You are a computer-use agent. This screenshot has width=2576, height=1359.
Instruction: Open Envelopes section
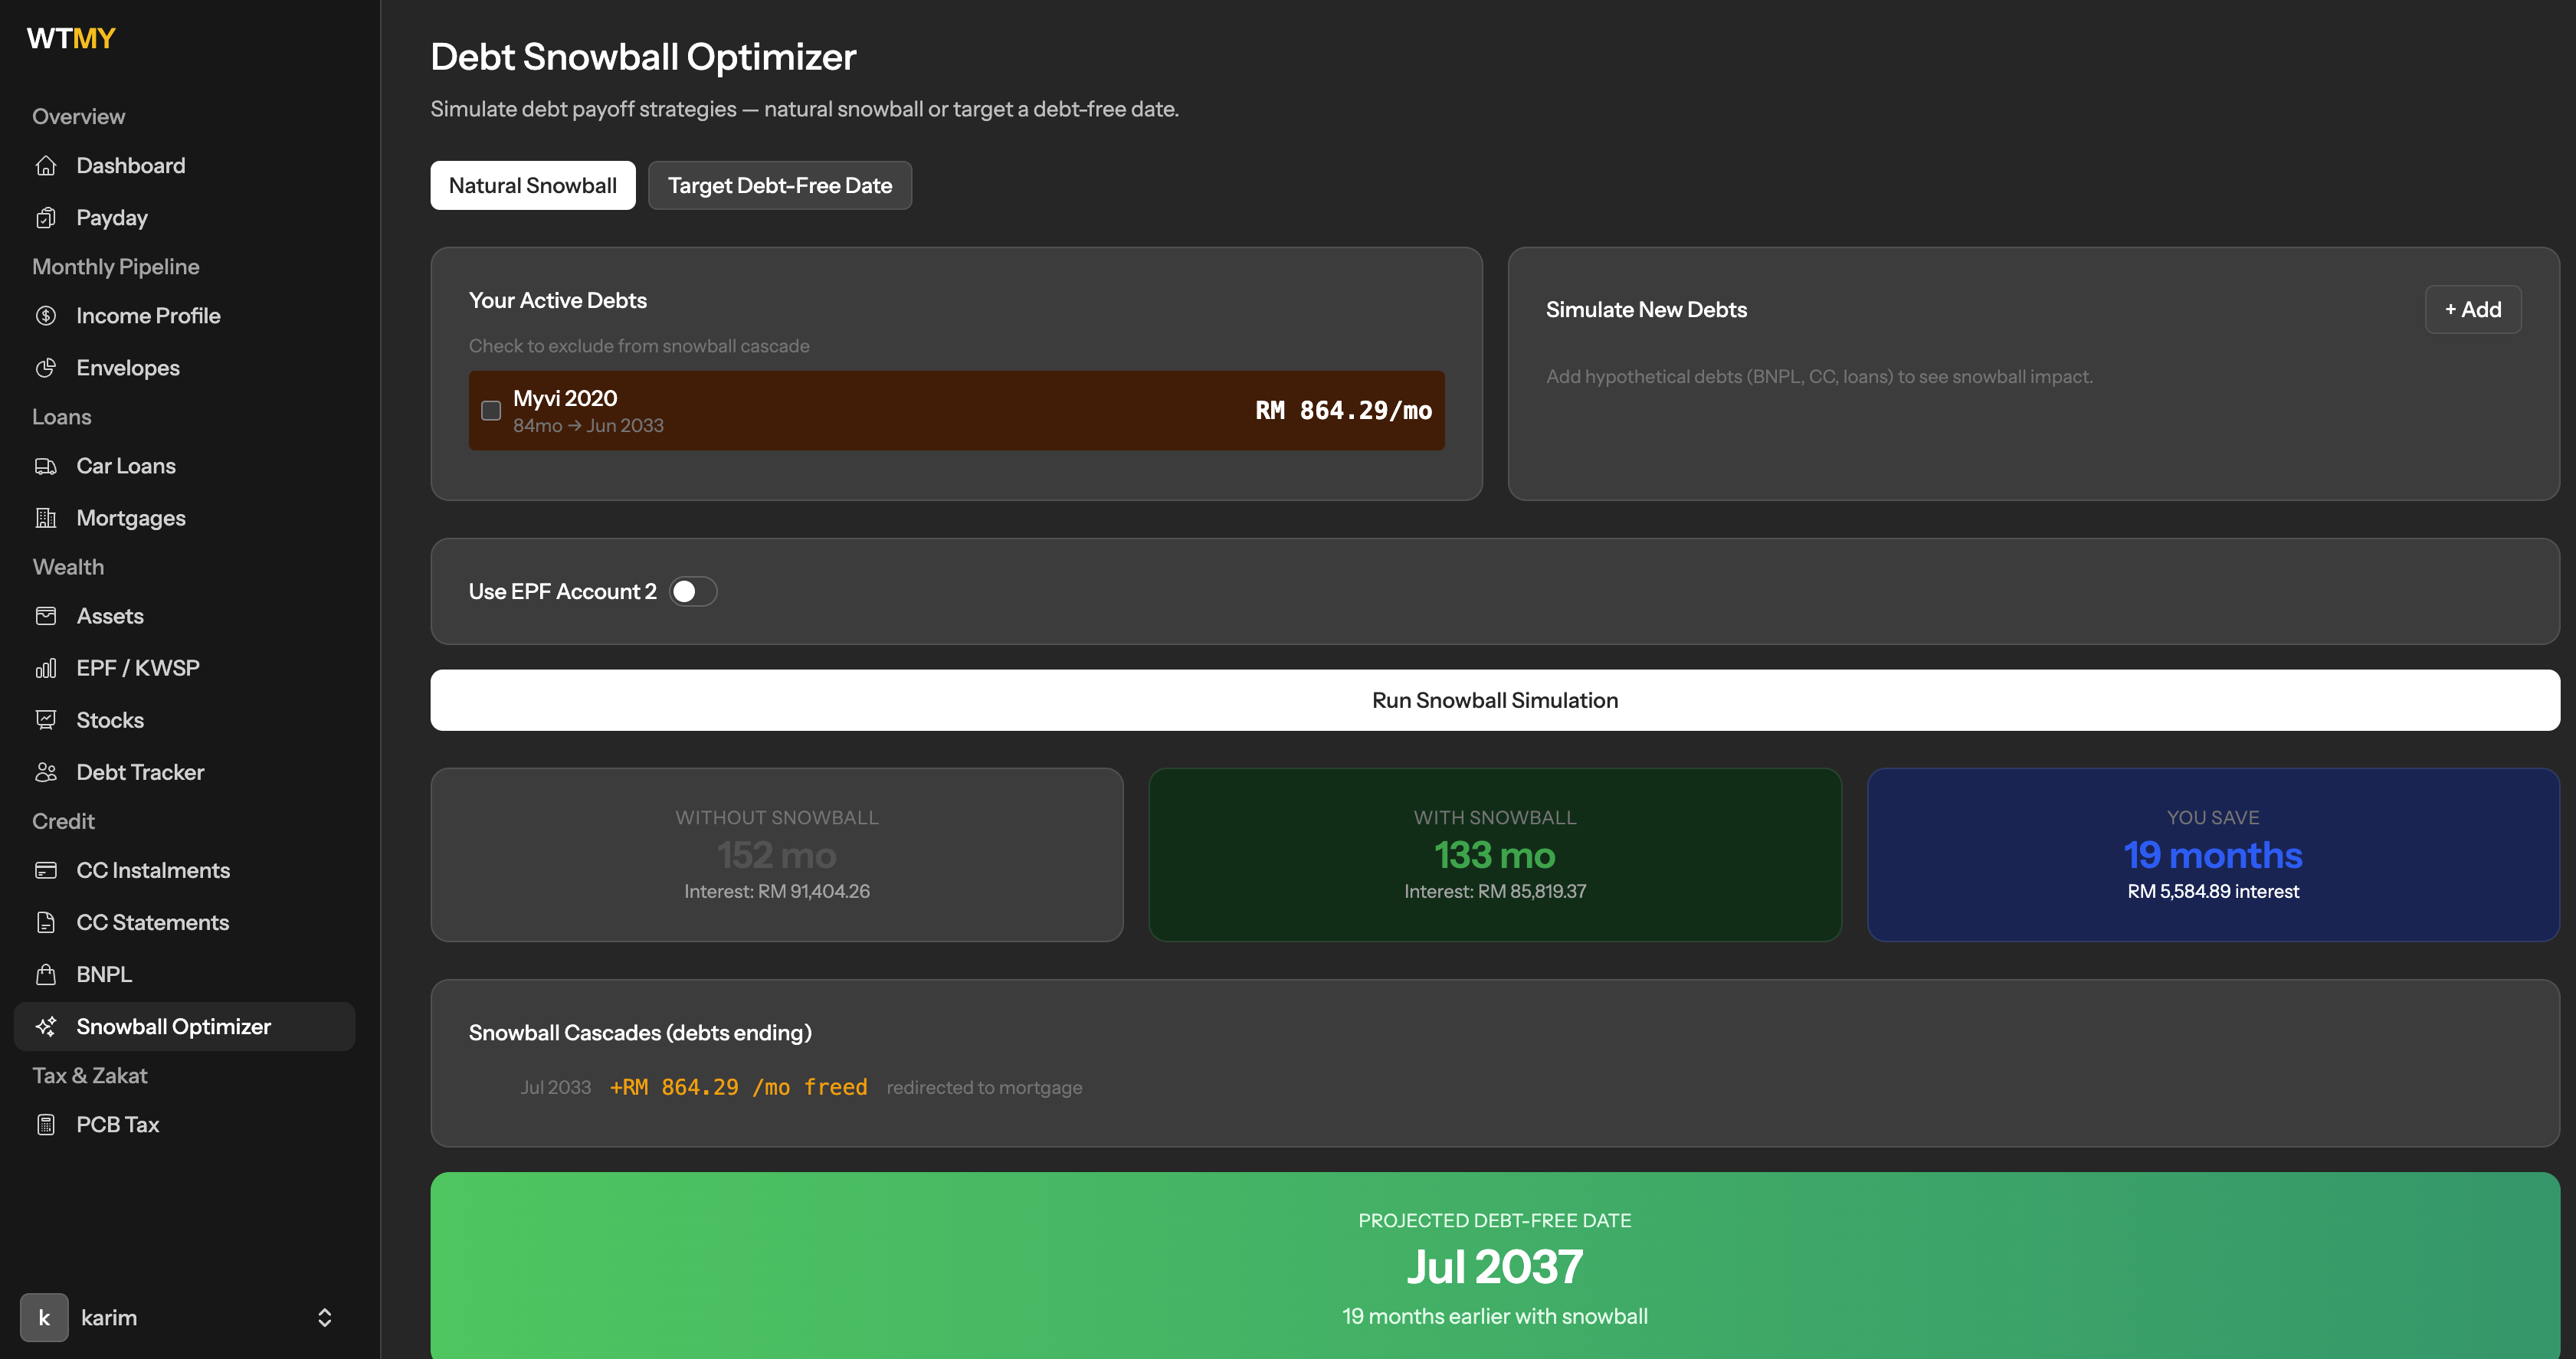point(185,368)
